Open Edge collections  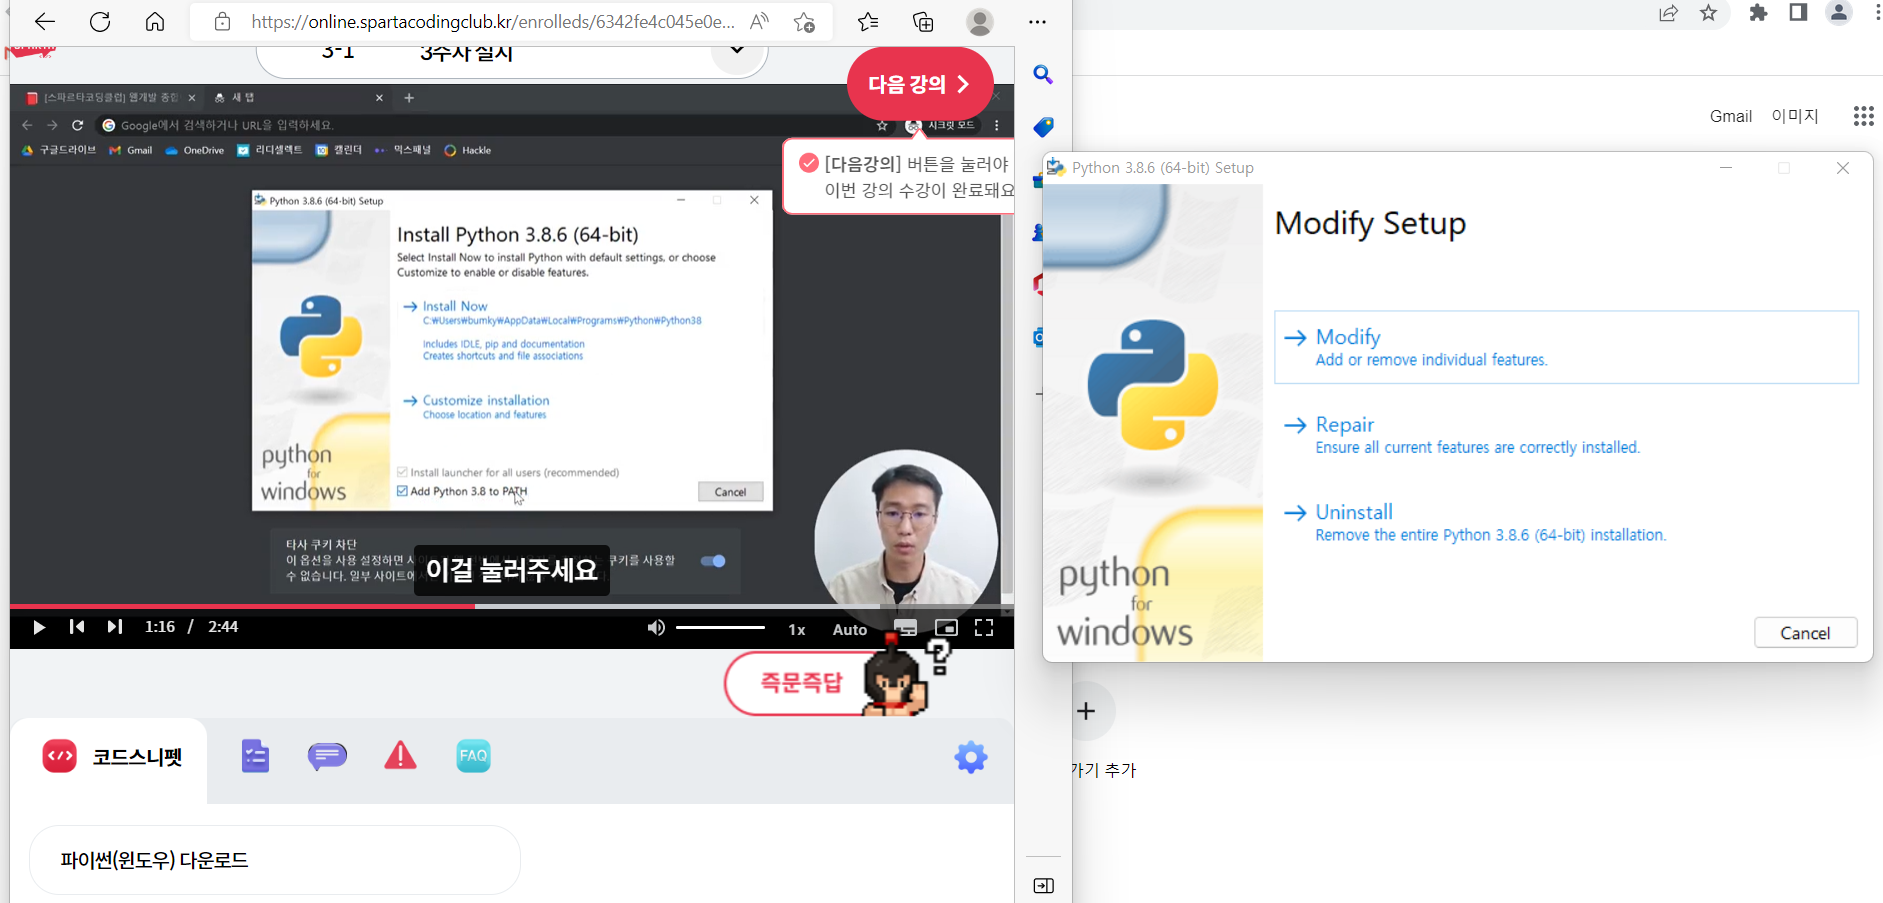pyautogui.click(x=923, y=21)
